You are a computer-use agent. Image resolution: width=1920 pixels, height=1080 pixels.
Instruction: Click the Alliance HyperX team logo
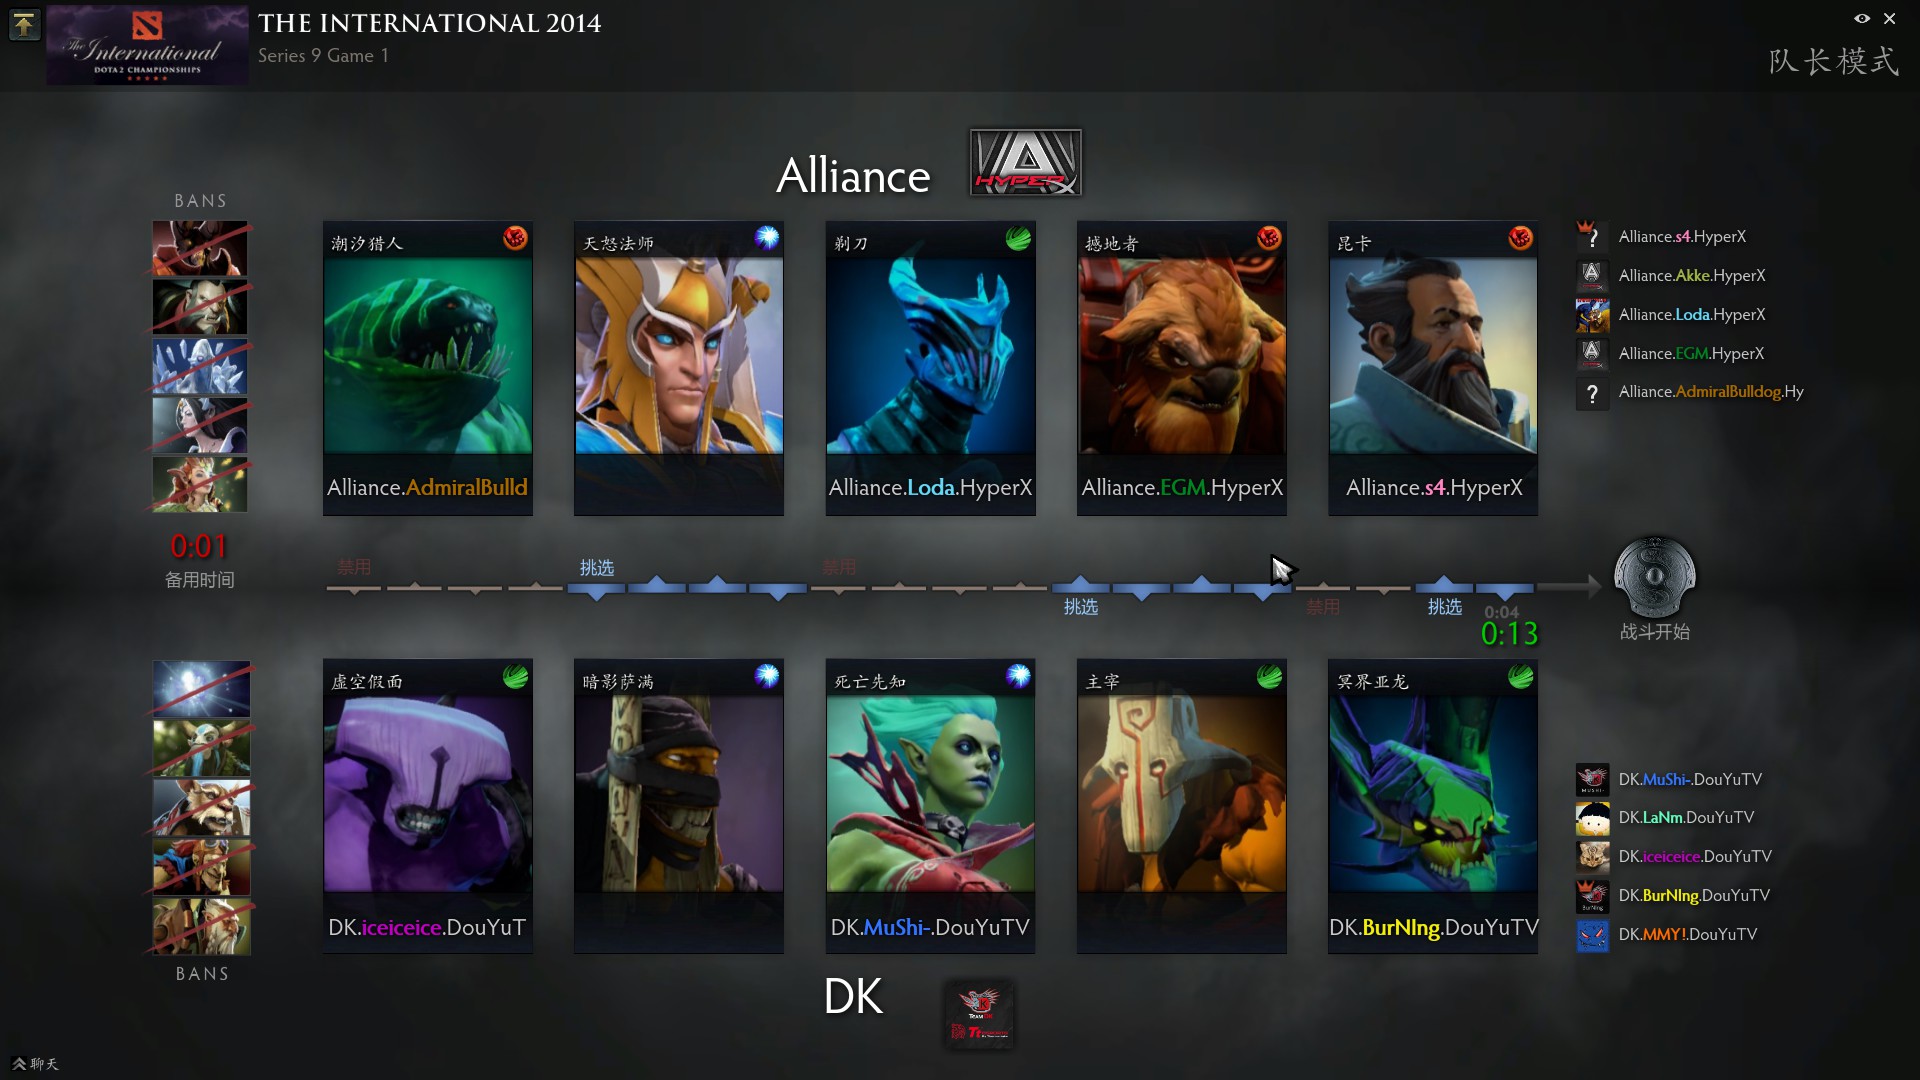pyautogui.click(x=1025, y=162)
